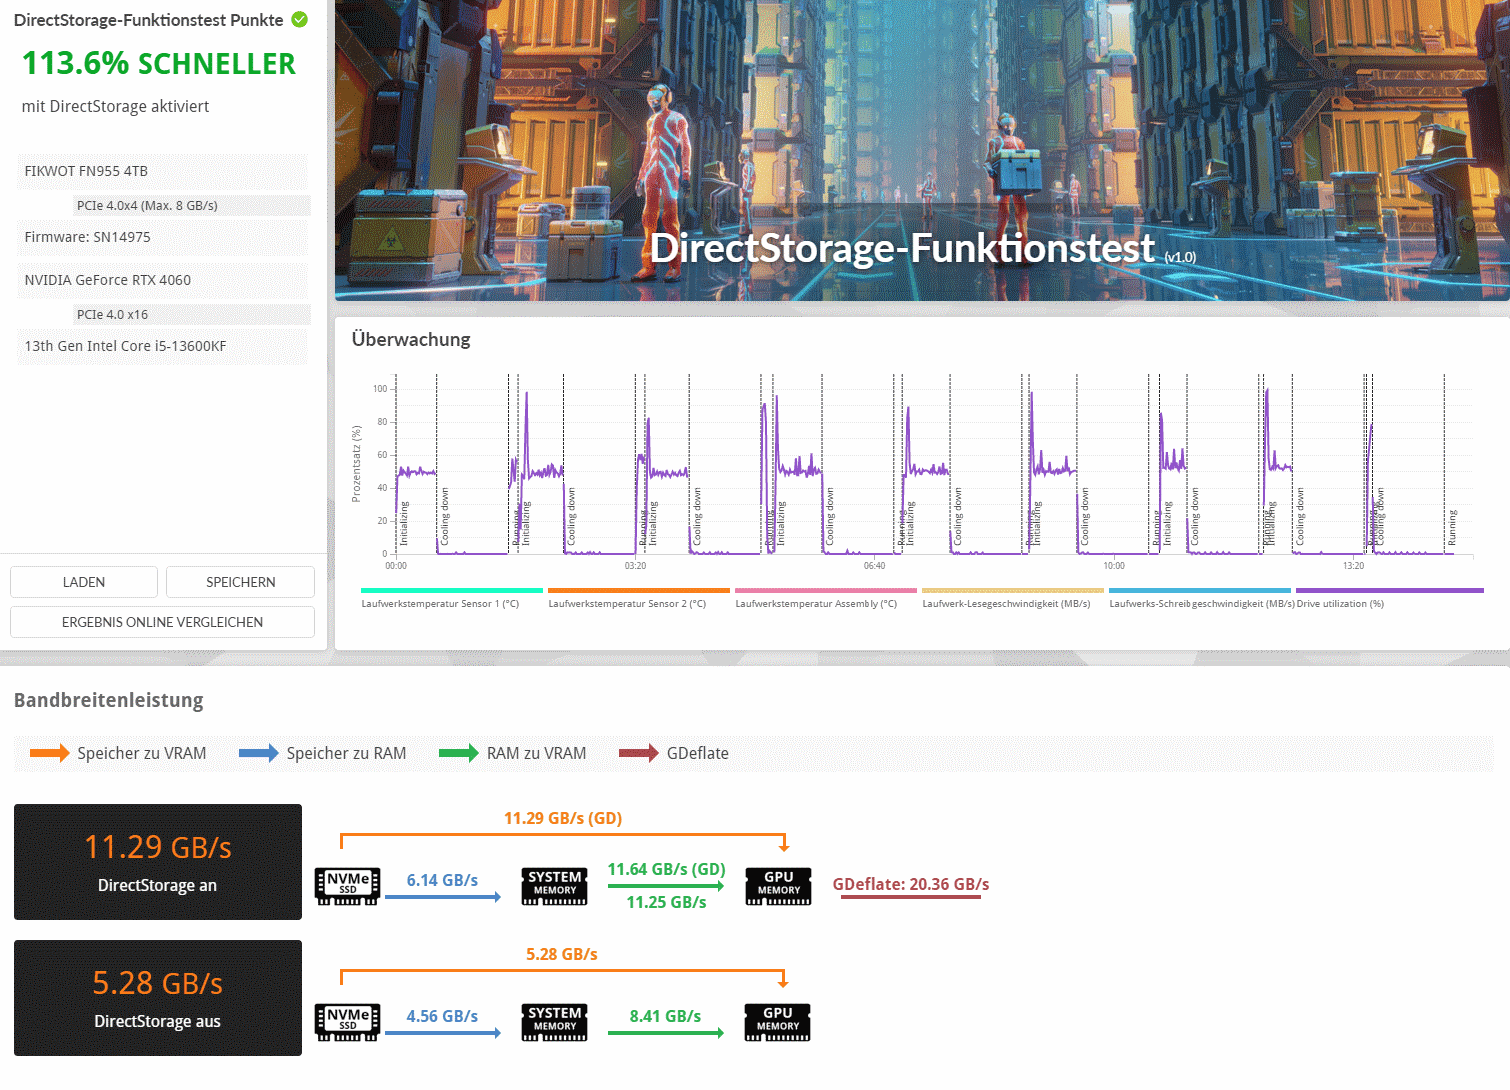The image size is (1510, 1090).
Task: Click the 6.14 GB/s blue transfer value
Action: coord(442,880)
